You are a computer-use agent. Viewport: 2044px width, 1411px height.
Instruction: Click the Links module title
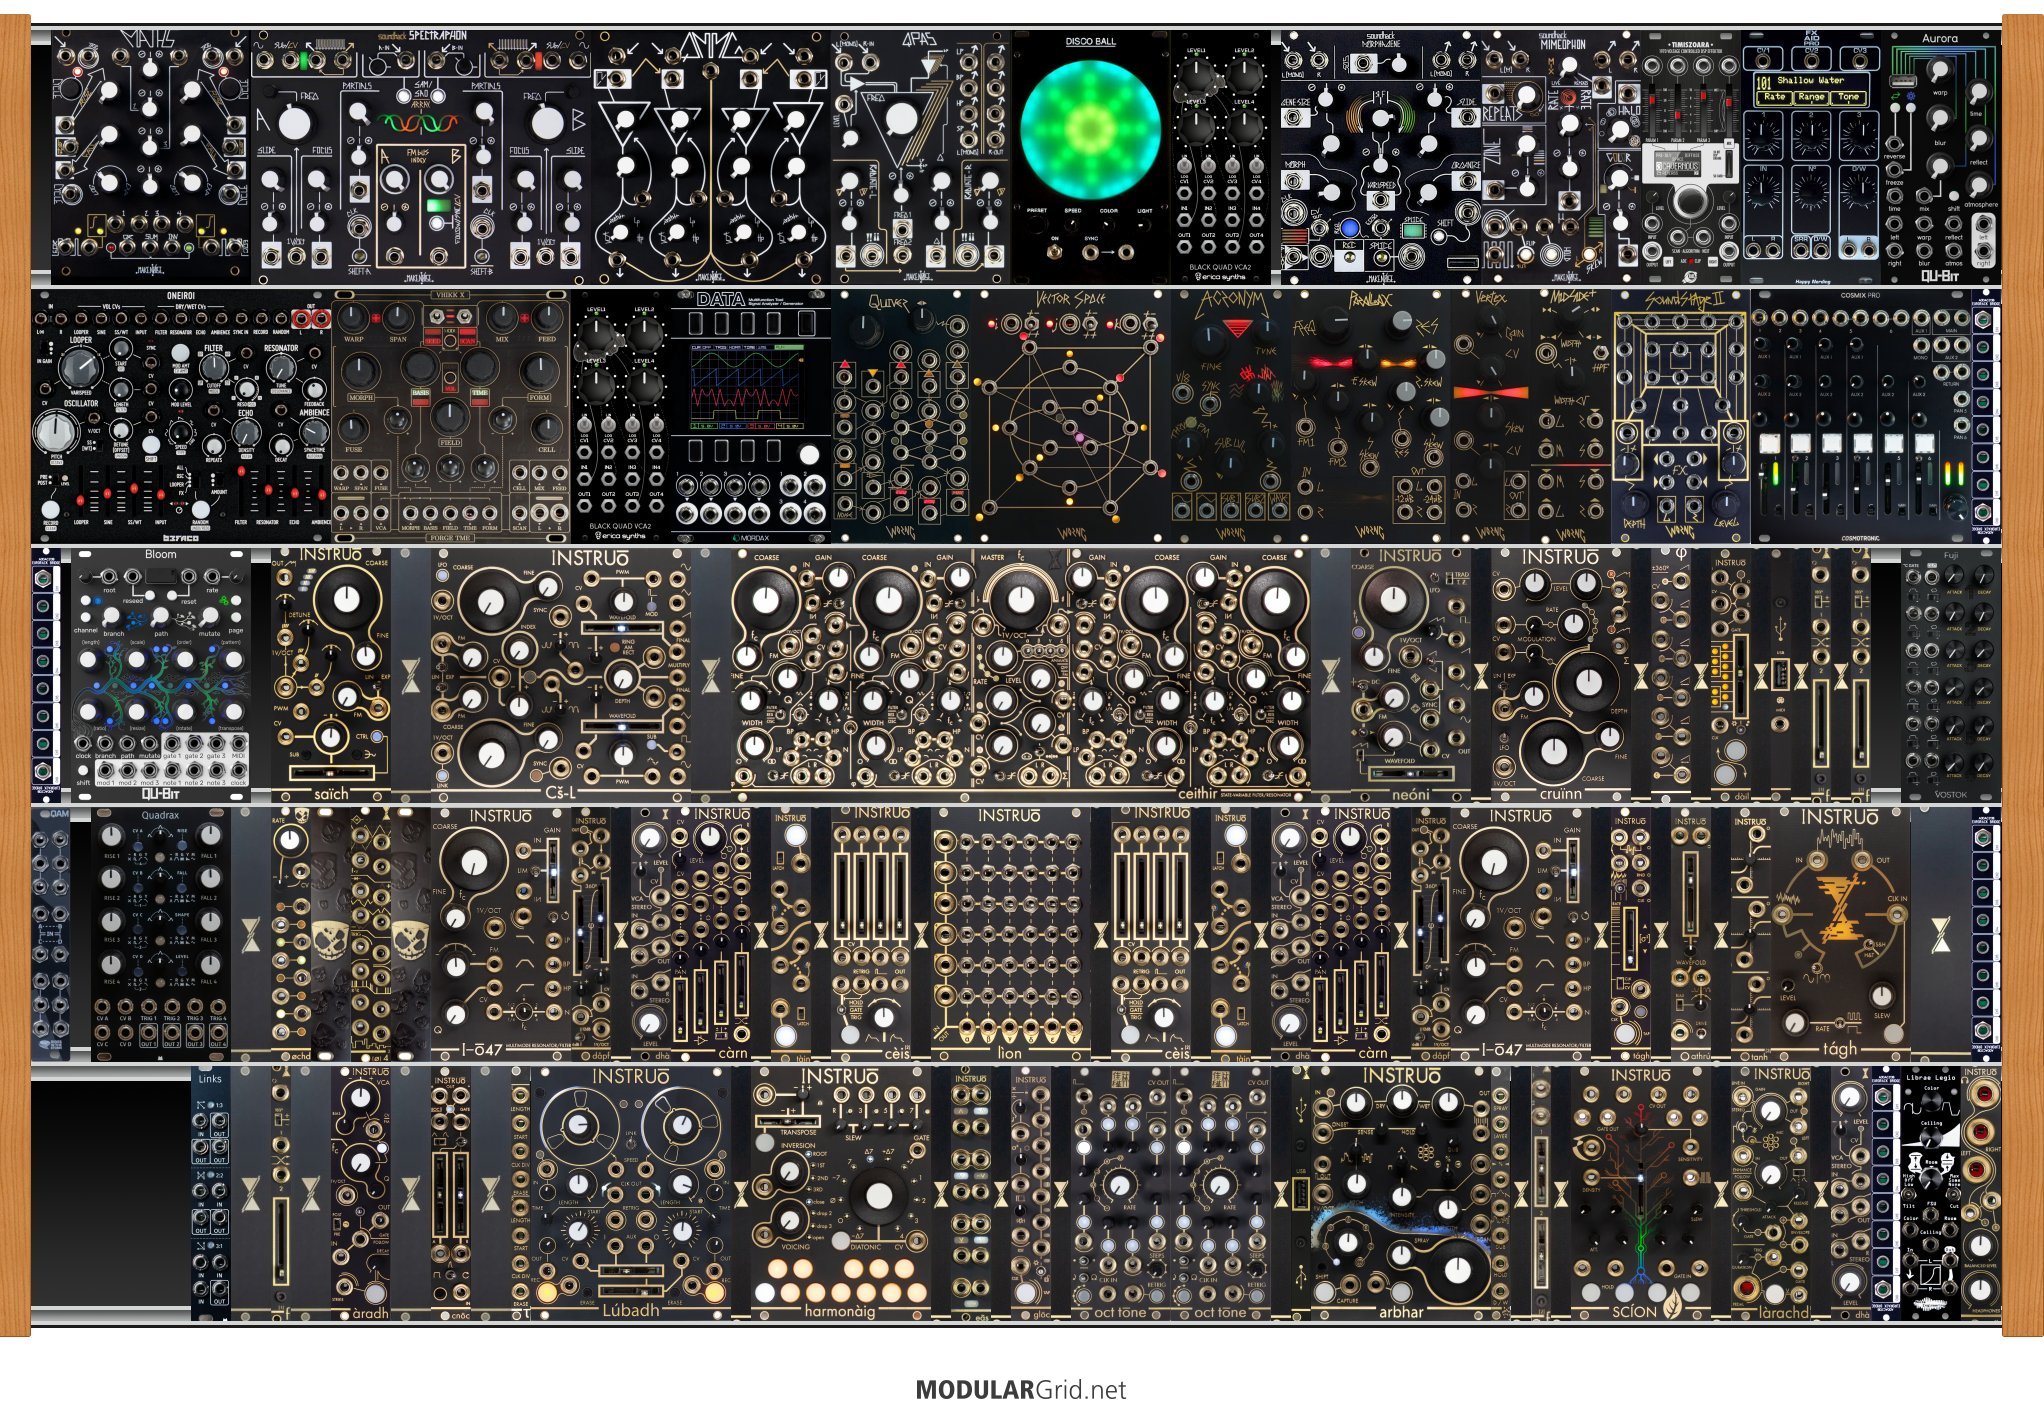click(x=210, y=1079)
